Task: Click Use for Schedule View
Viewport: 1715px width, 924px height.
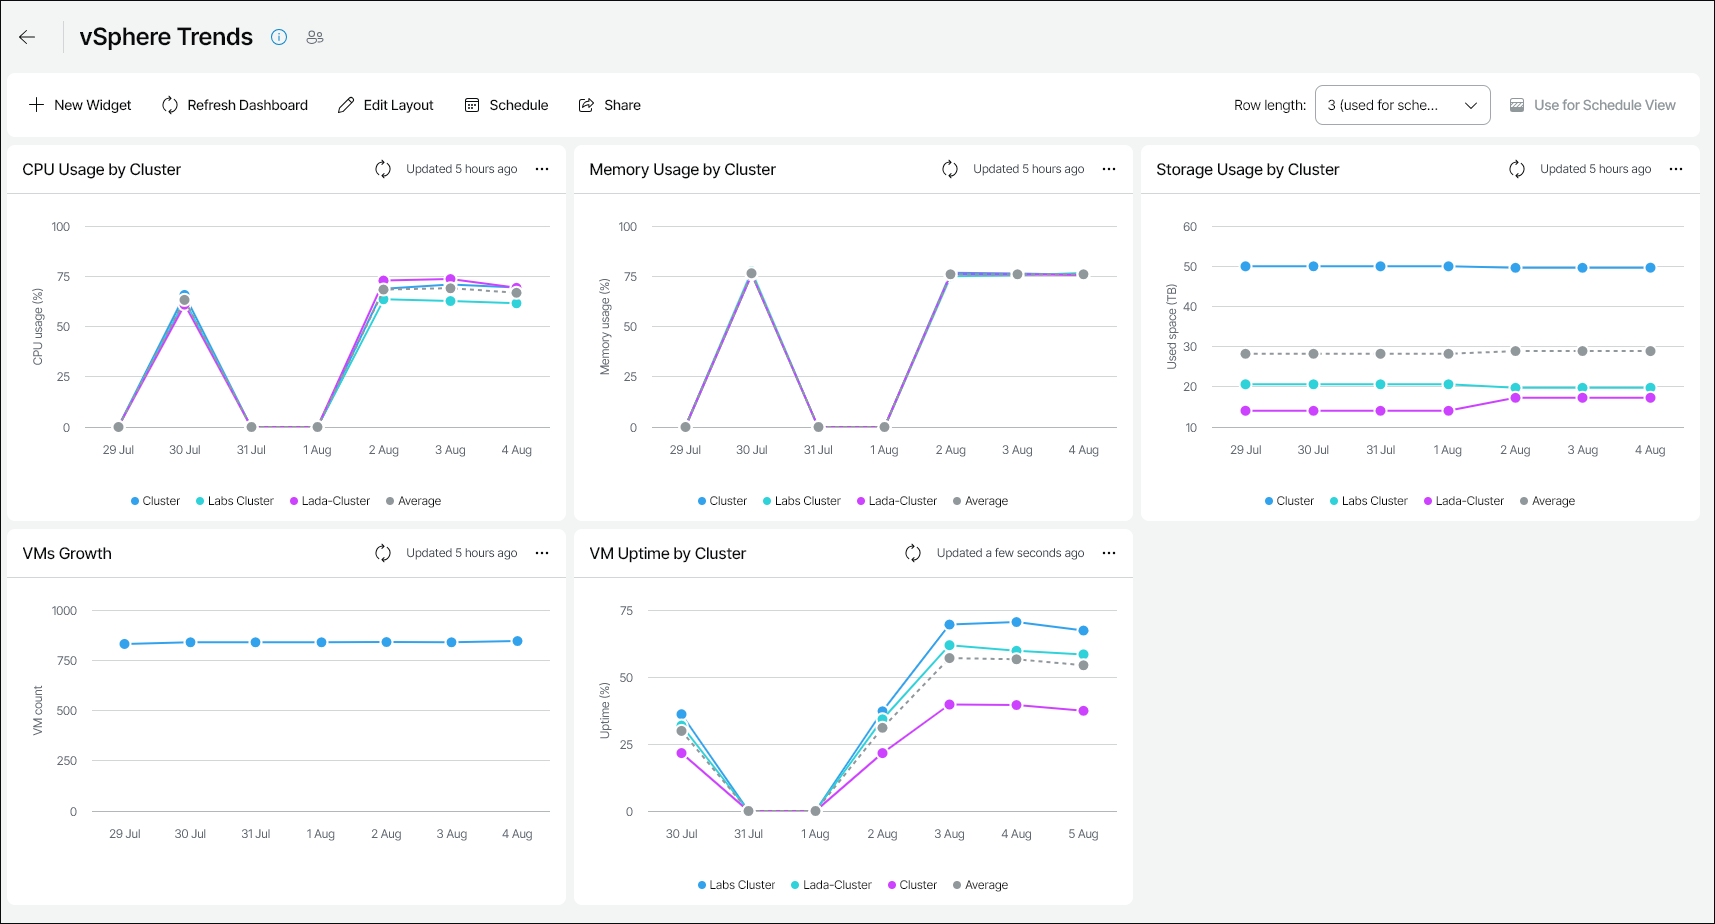Action: [x=1592, y=105]
